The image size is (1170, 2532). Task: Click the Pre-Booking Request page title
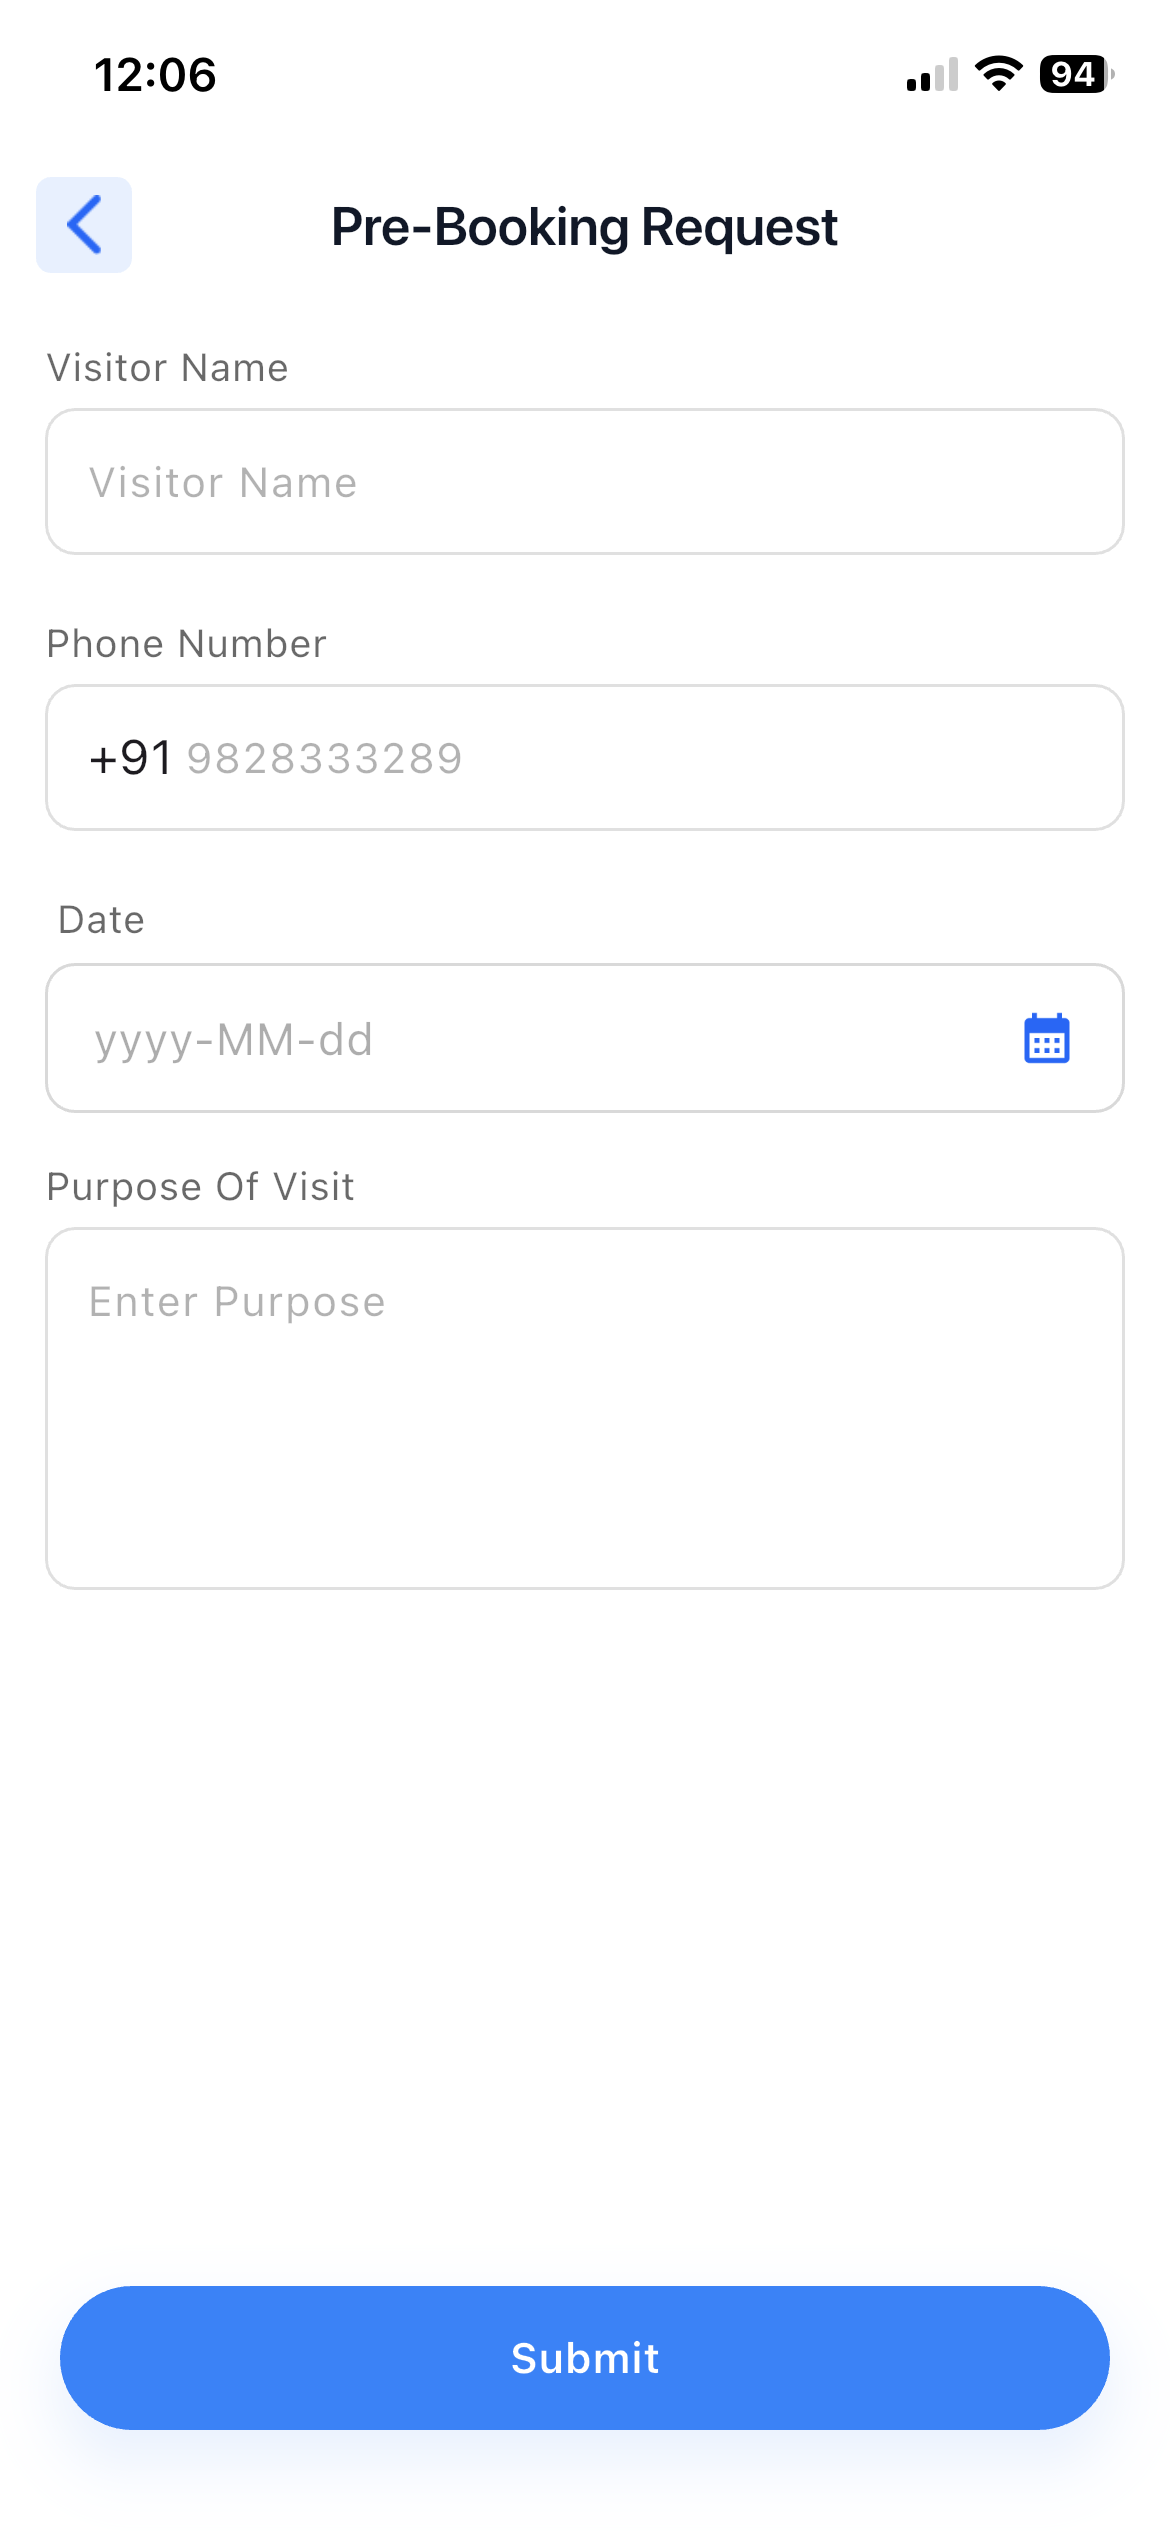pyautogui.click(x=584, y=227)
